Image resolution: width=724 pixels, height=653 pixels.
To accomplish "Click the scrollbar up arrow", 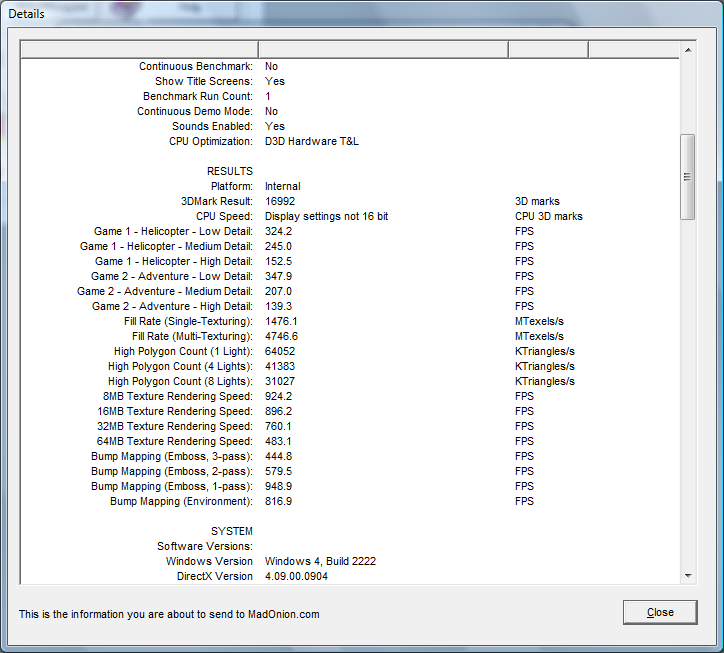I will pyautogui.click(x=687, y=50).
